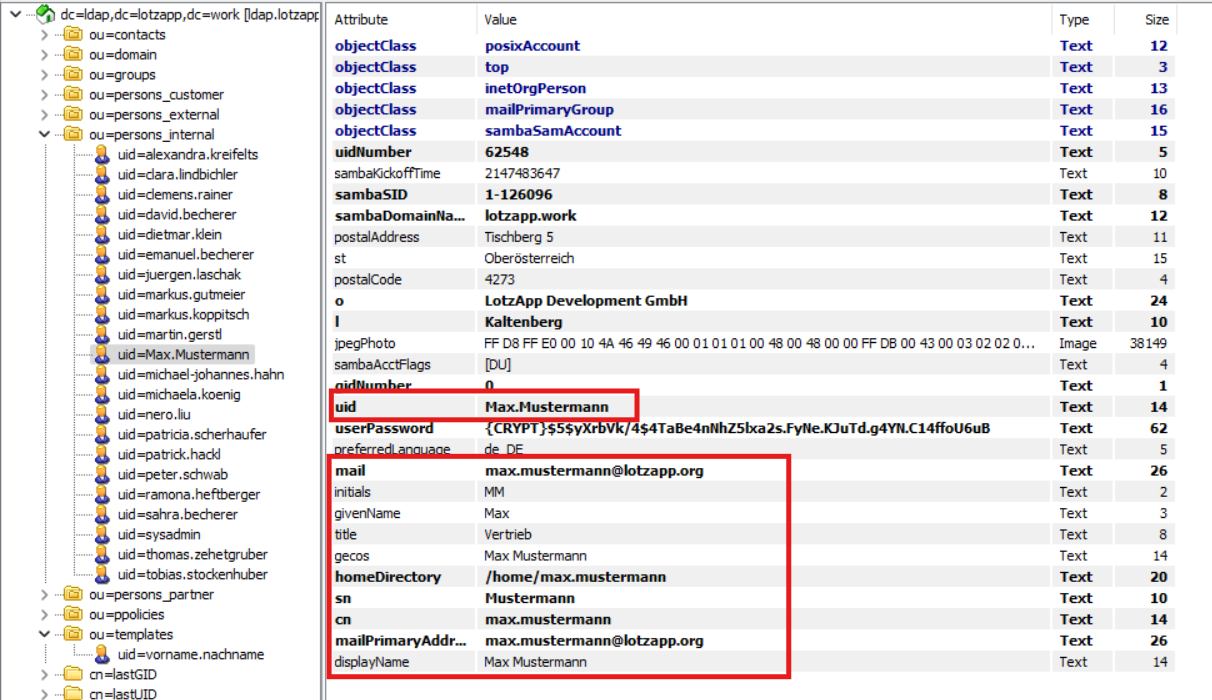
Task: Click the user icon beside uid=alexandra.kreifelts
Action: pos(102,155)
